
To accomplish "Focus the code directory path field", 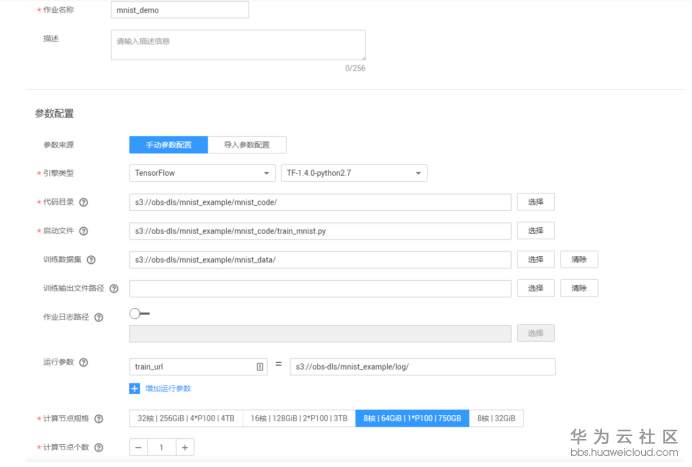I will (x=320, y=202).
